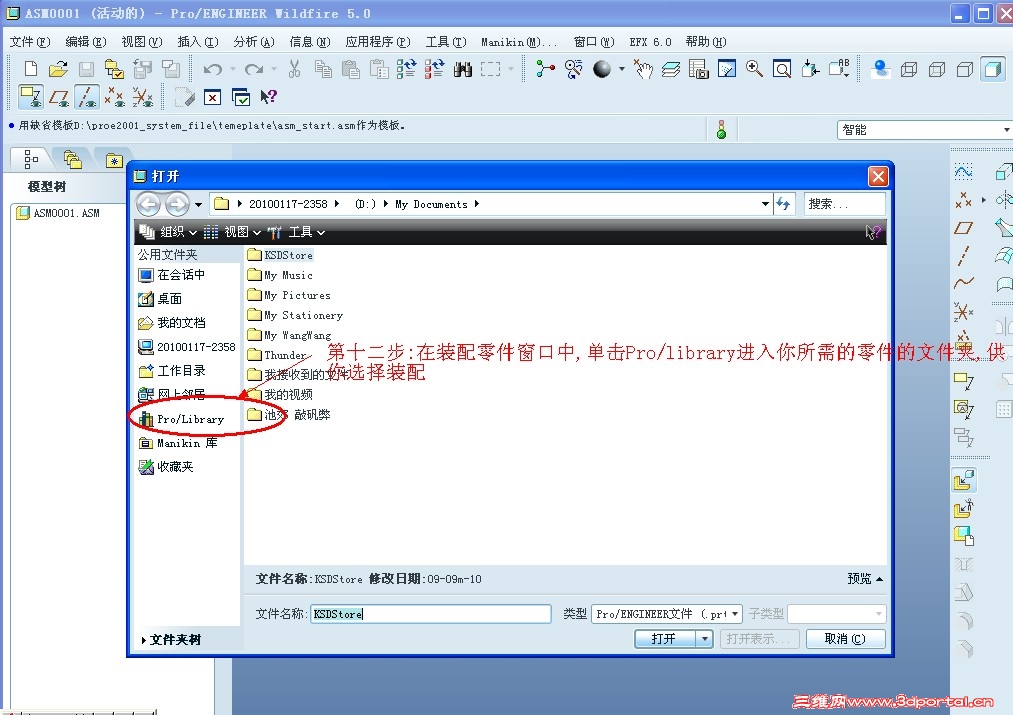Click the context help arrow icon

[268, 97]
